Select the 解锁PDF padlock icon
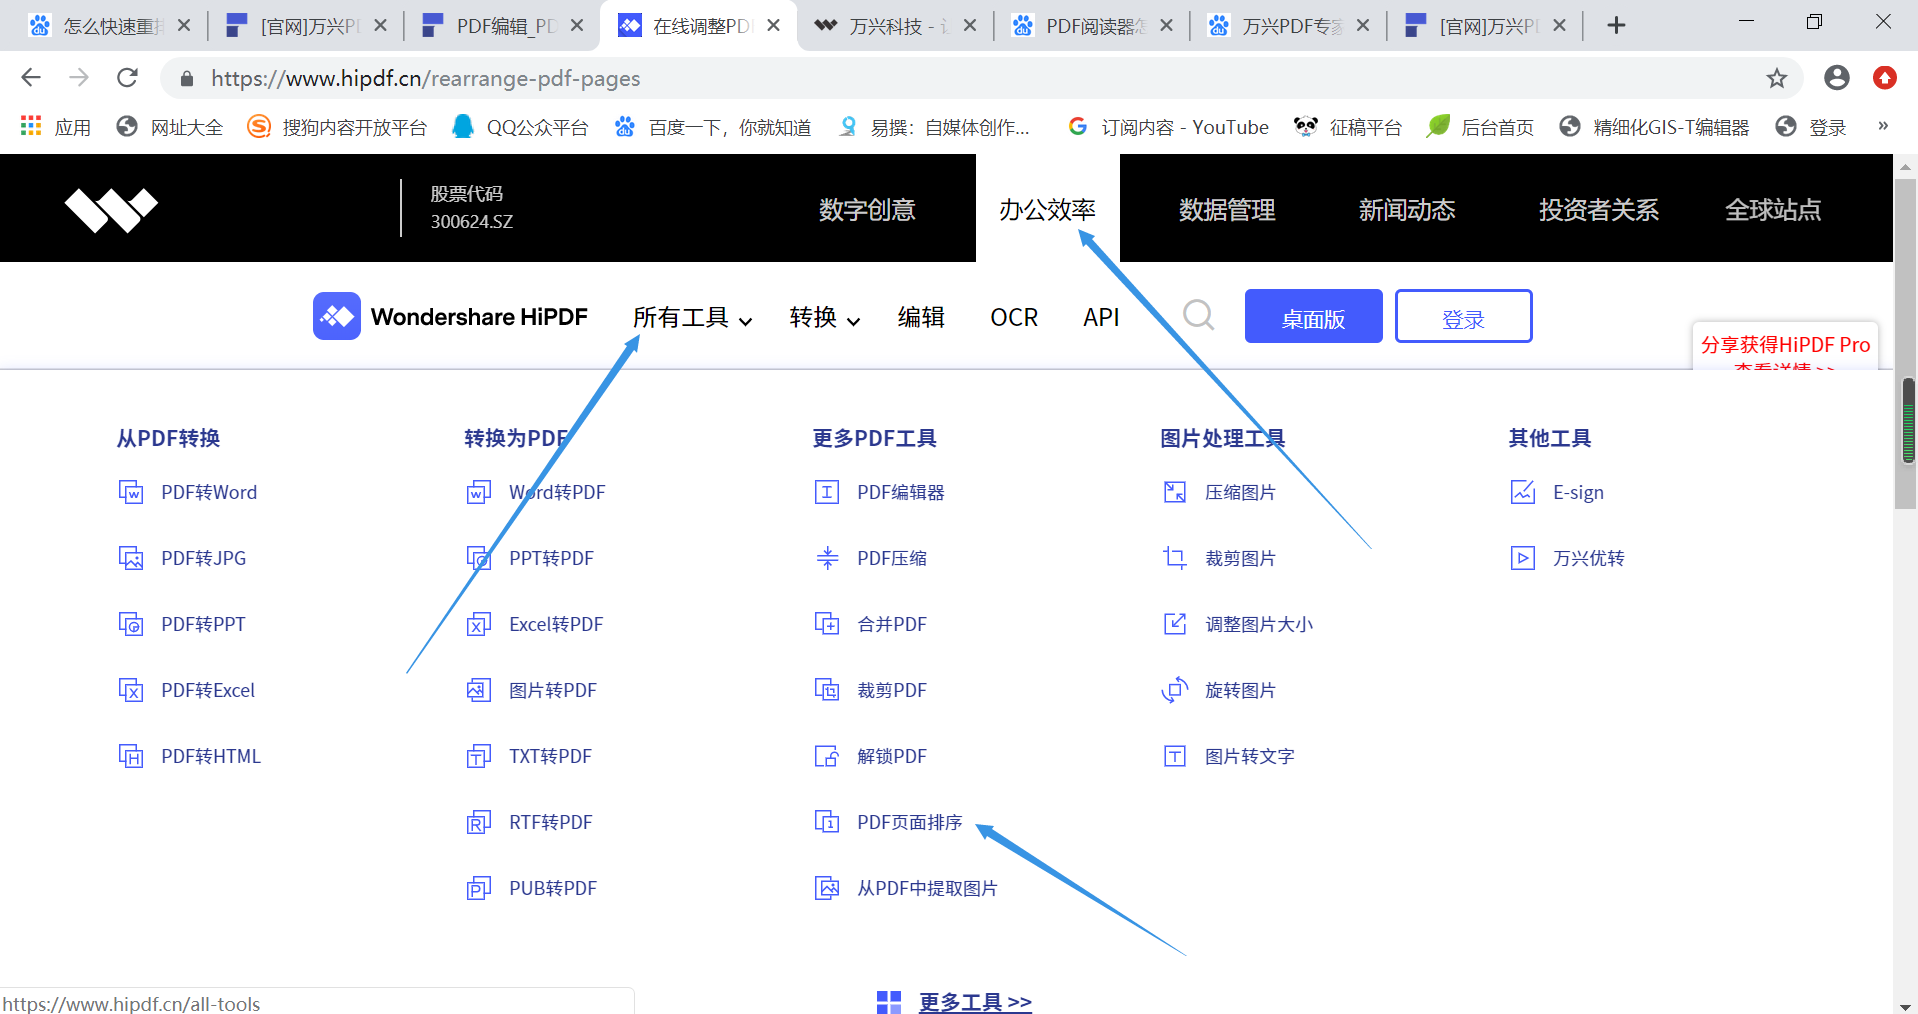 pyautogui.click(x=827, y=756)
